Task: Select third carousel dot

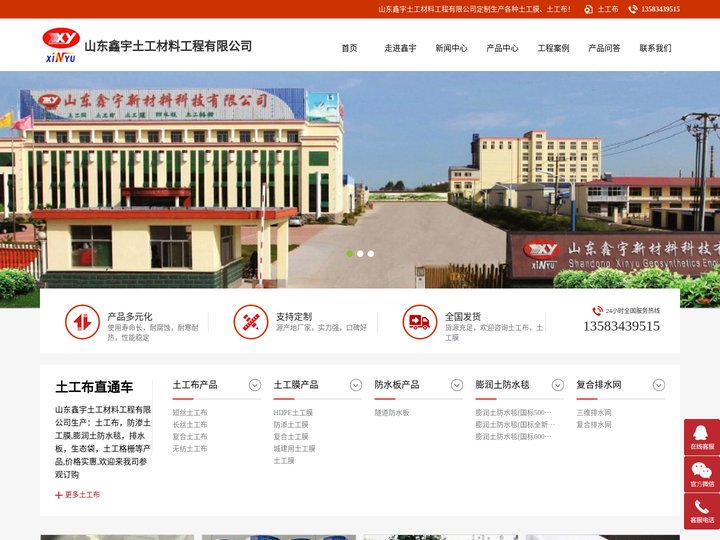Action: pyautogui.click(x=371, y=253)
